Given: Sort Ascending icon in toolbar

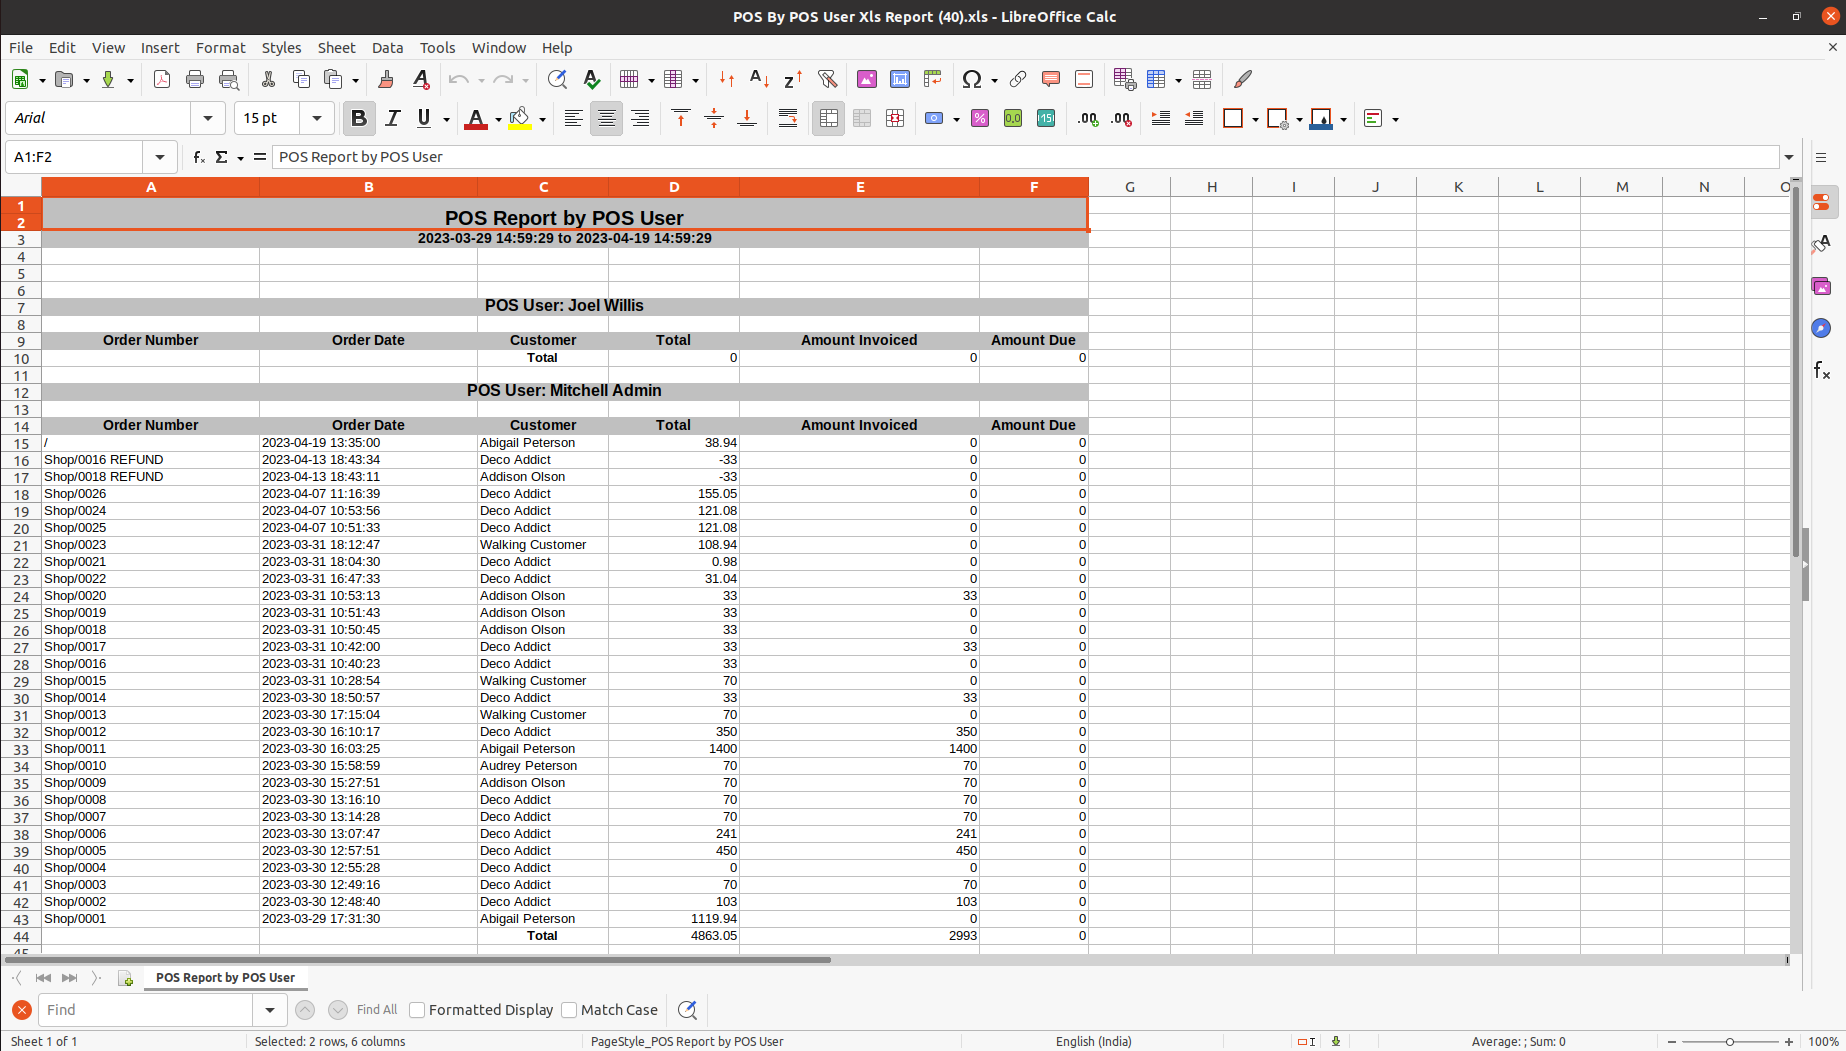Looking at the screenshot, I should 760,79.
